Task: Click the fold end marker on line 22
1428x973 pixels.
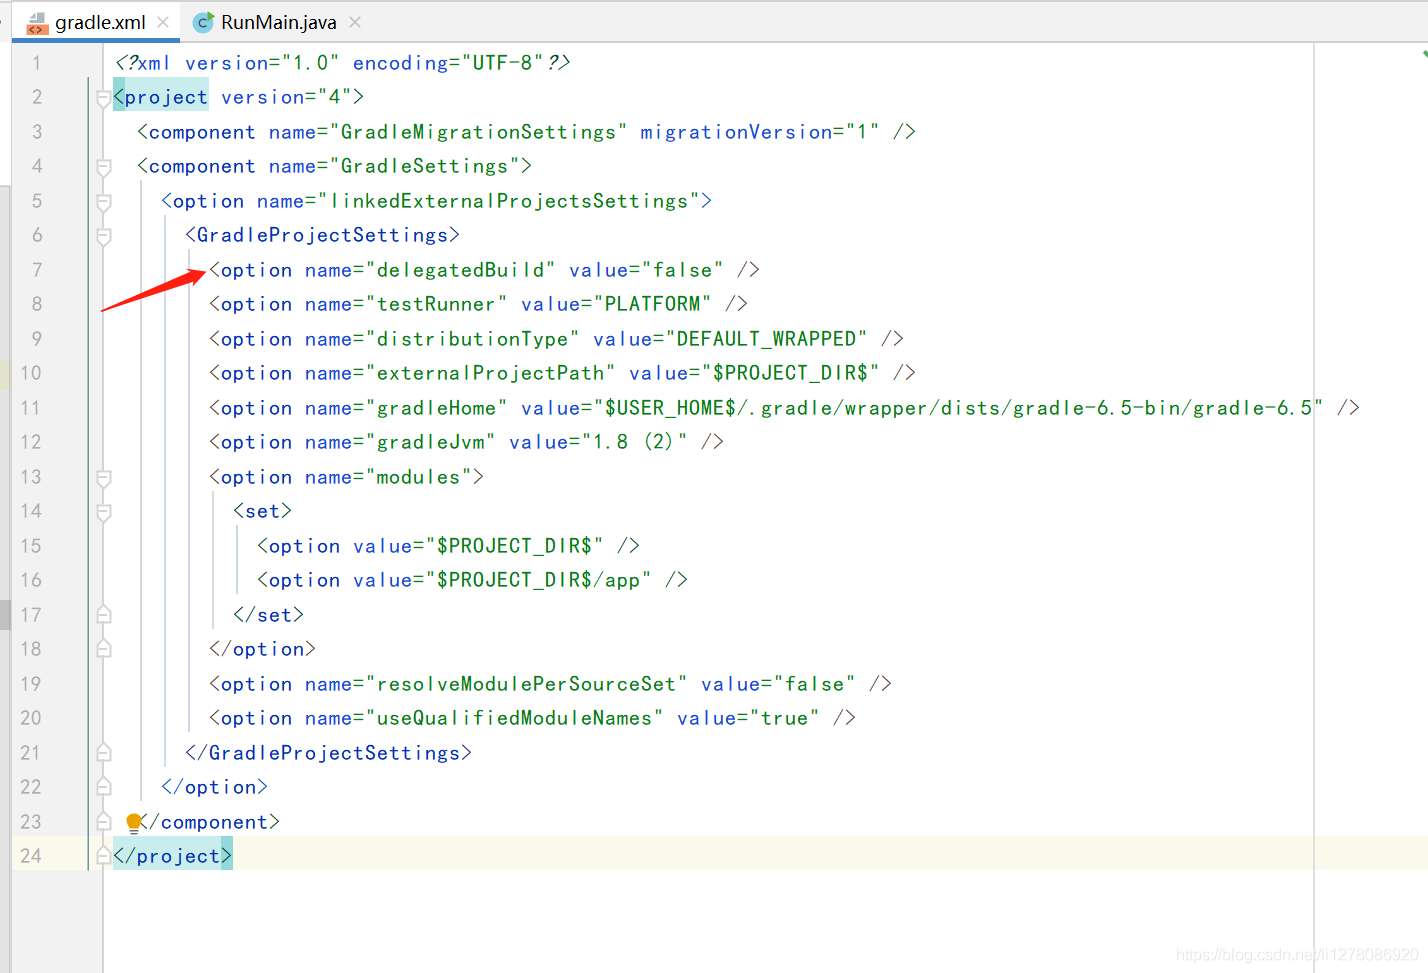Action: 103,787
